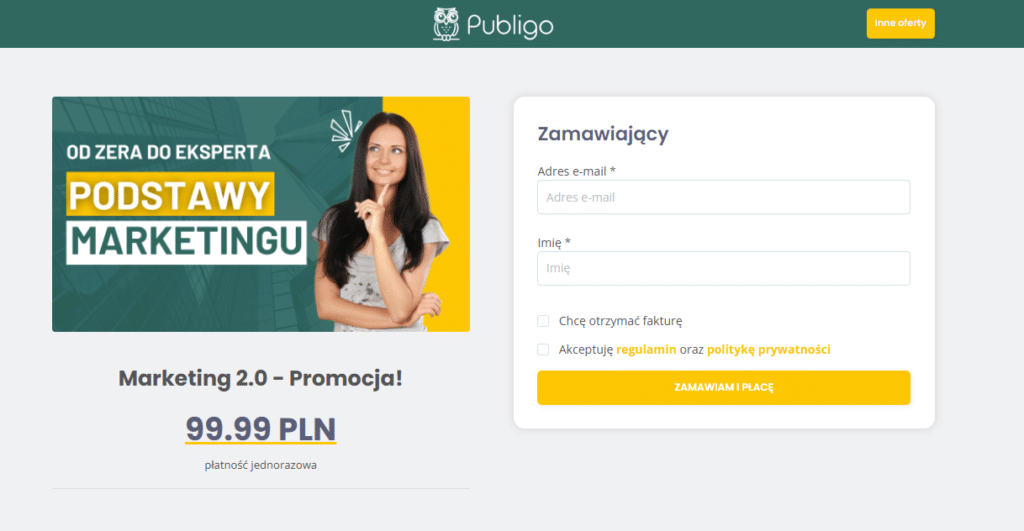Open the Inne oferty button
The height and width of the screenshot is (531, 1024).
pos(901,24)
